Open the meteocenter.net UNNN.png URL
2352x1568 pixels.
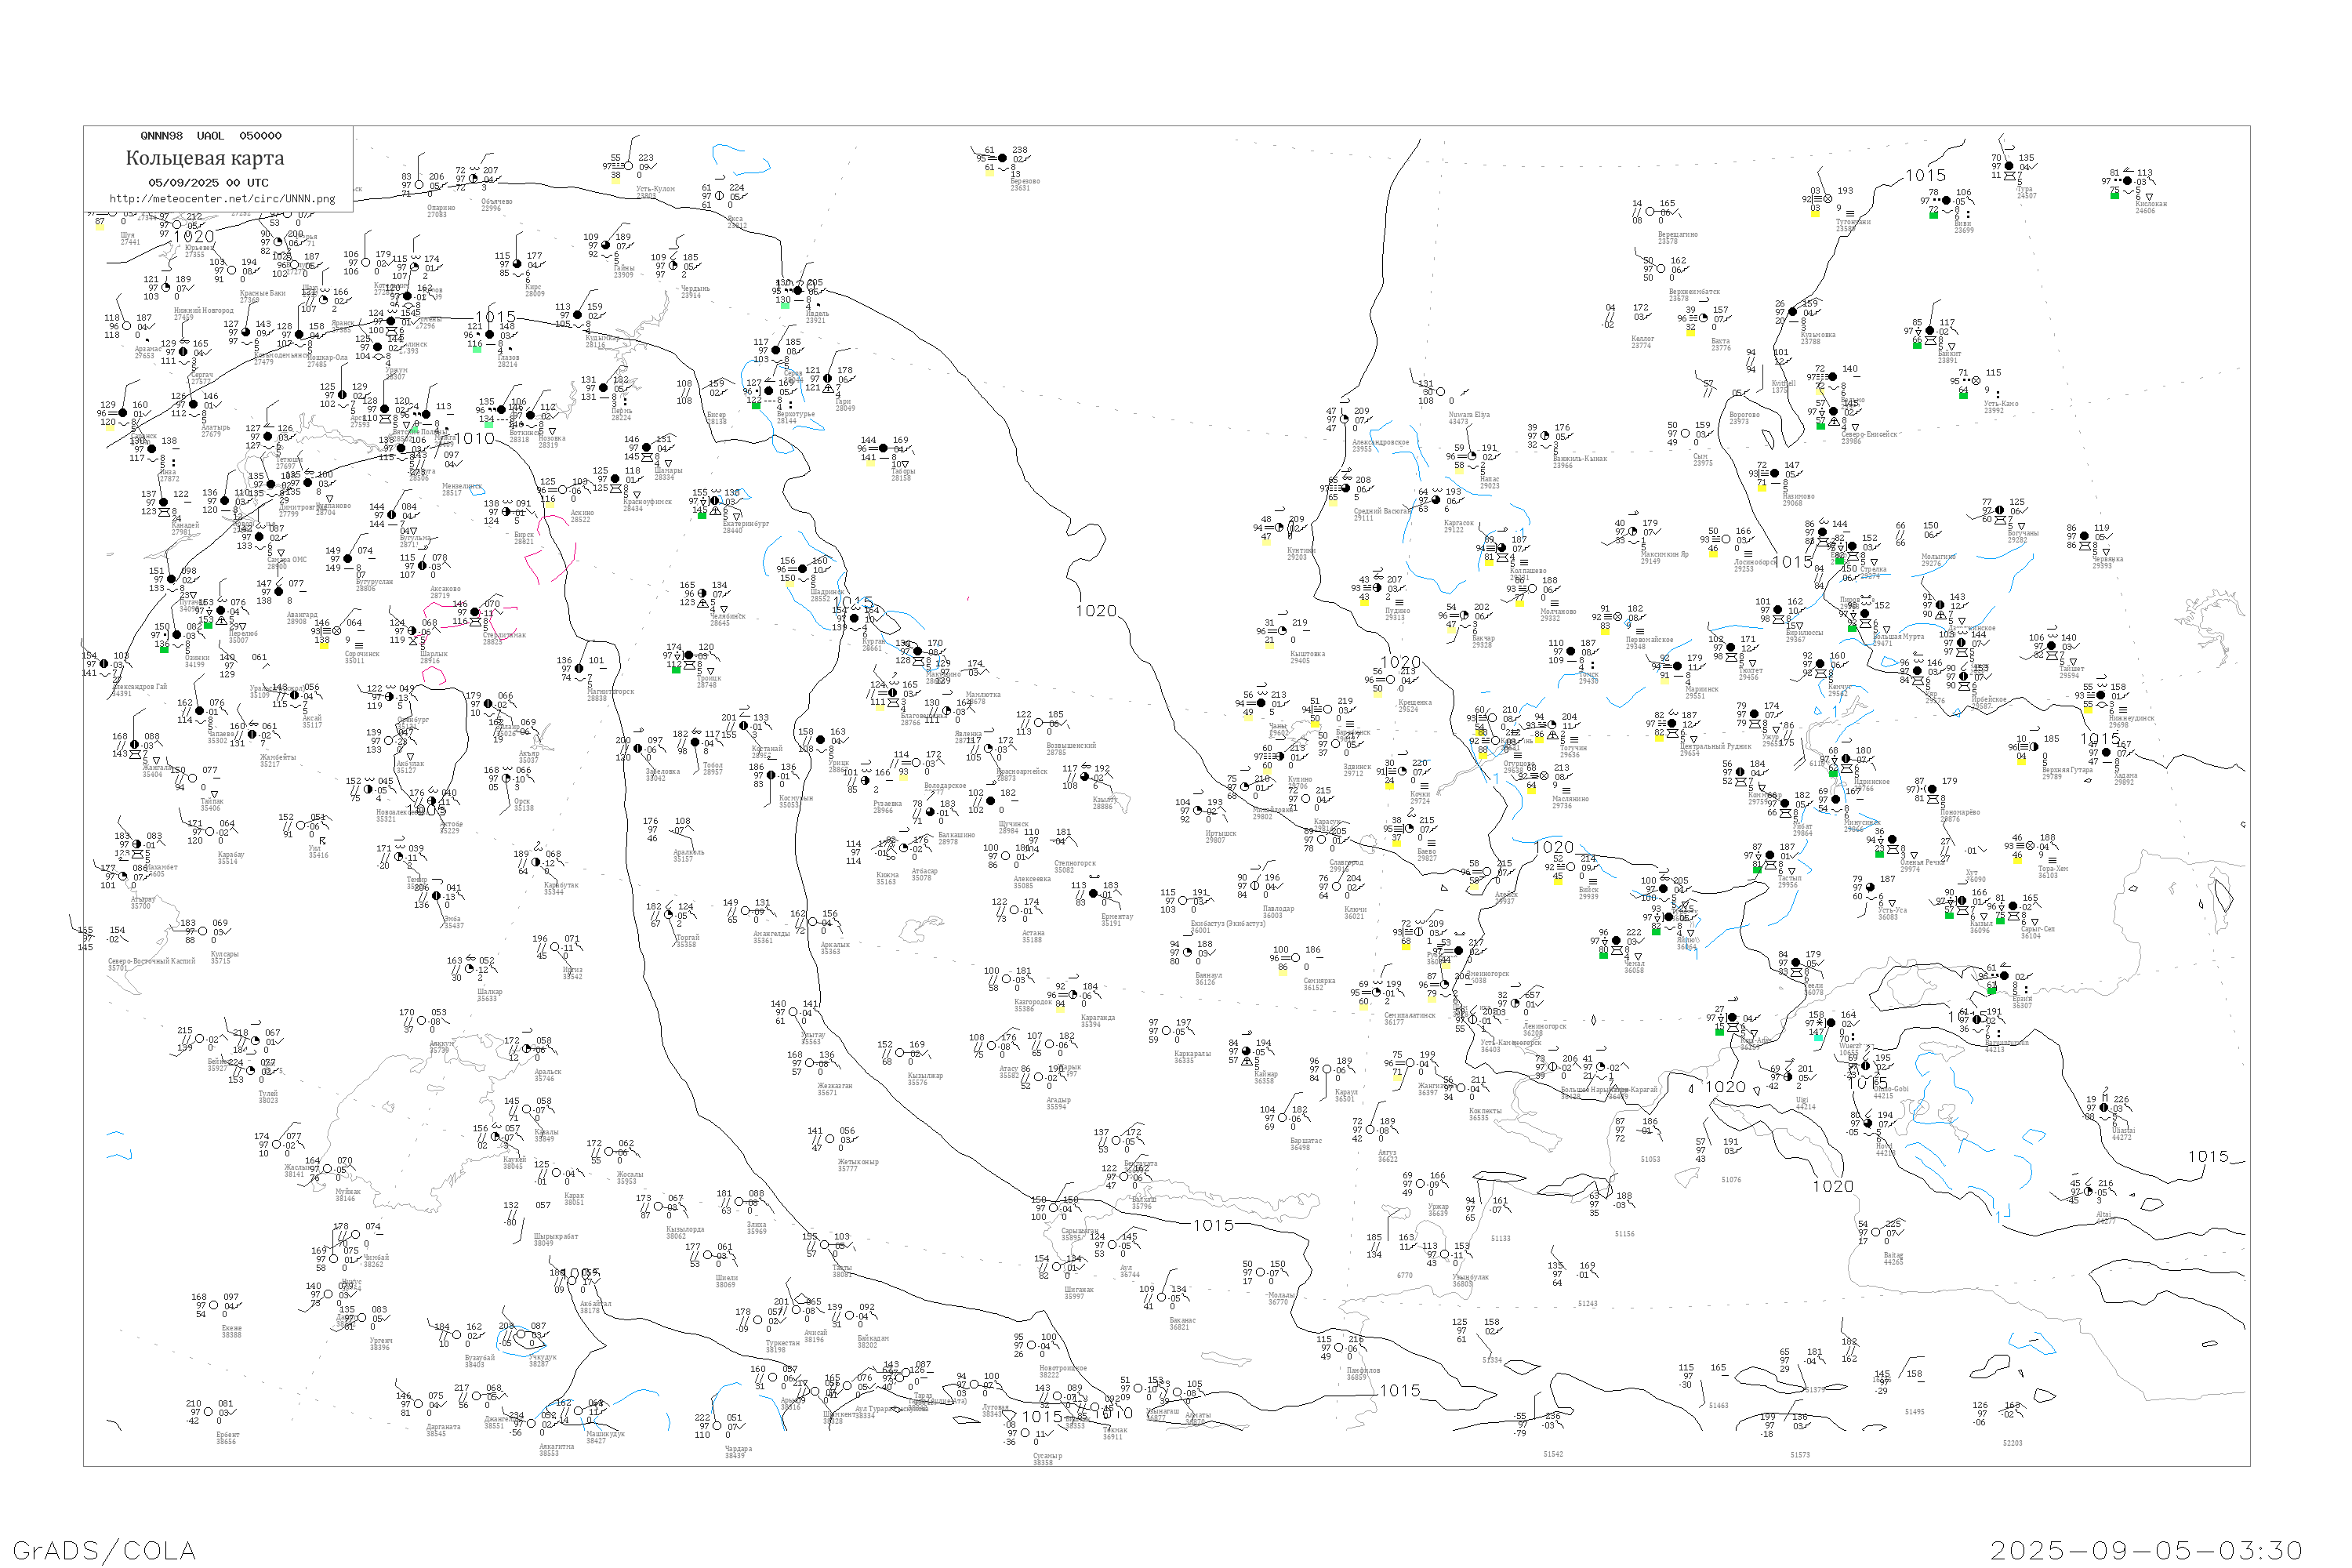click(221, 198)
